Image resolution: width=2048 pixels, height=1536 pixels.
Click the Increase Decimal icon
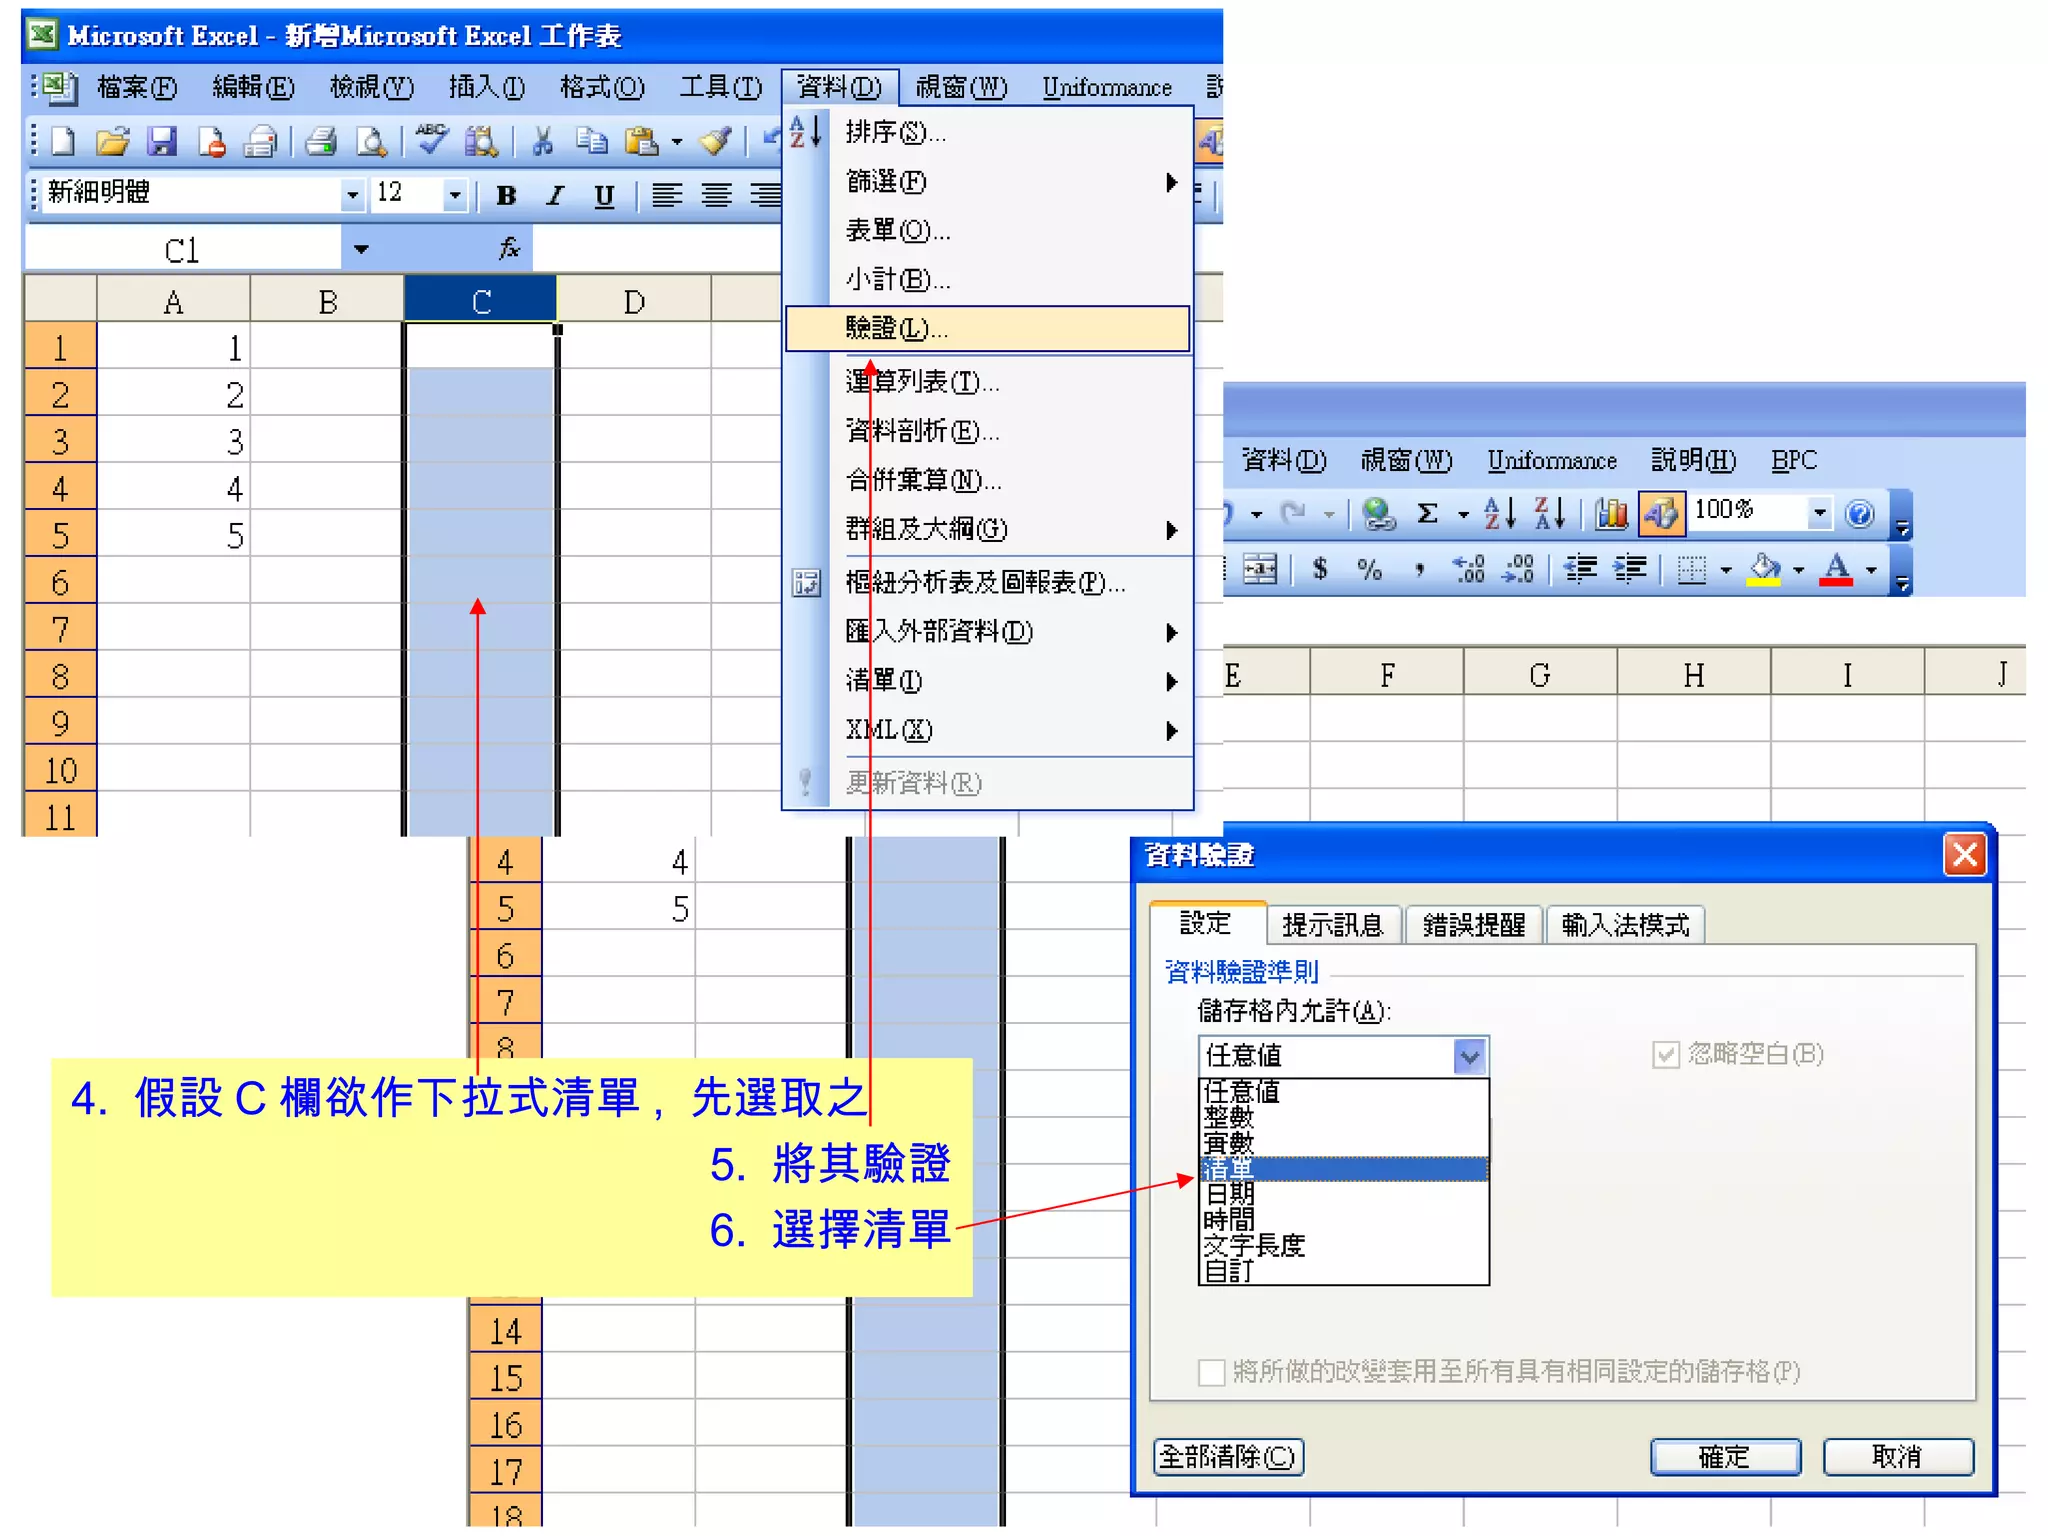click(x=1468, y=570)
